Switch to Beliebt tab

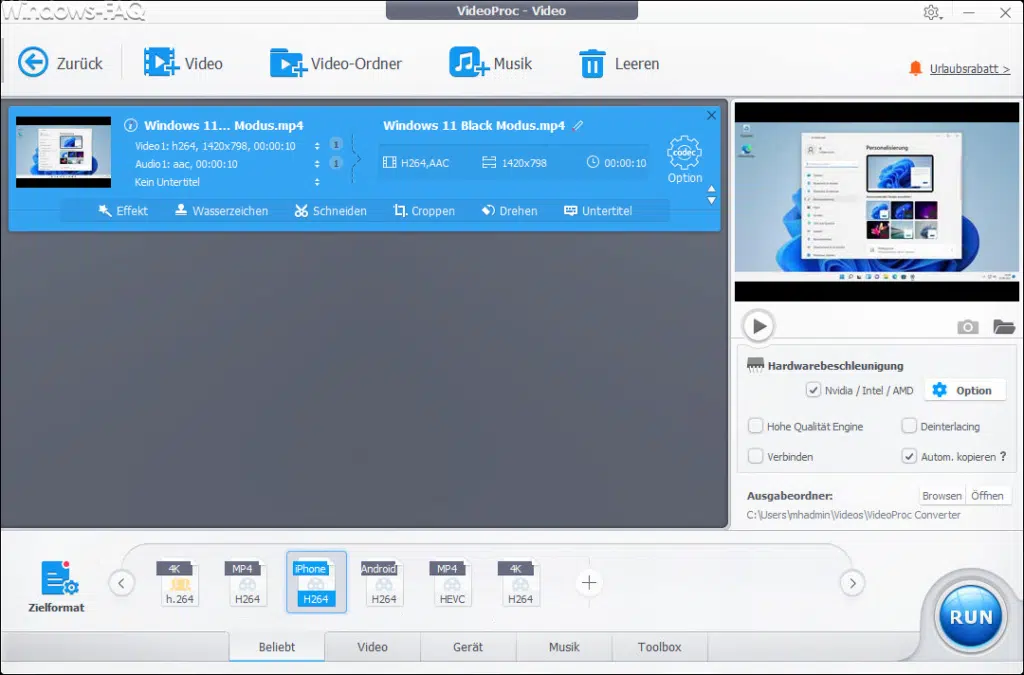277,646
